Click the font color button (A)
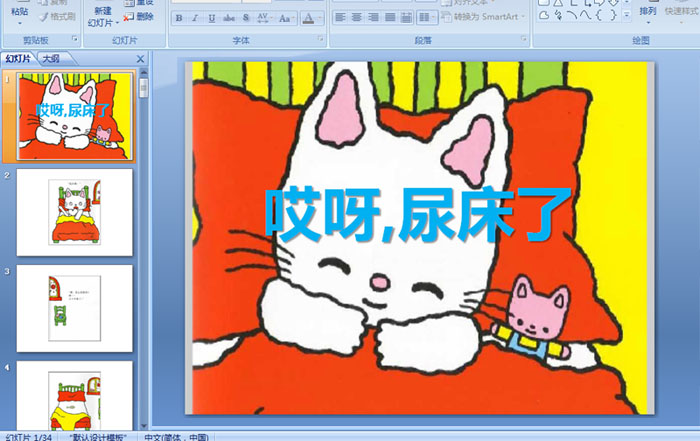 coord(308,18)
